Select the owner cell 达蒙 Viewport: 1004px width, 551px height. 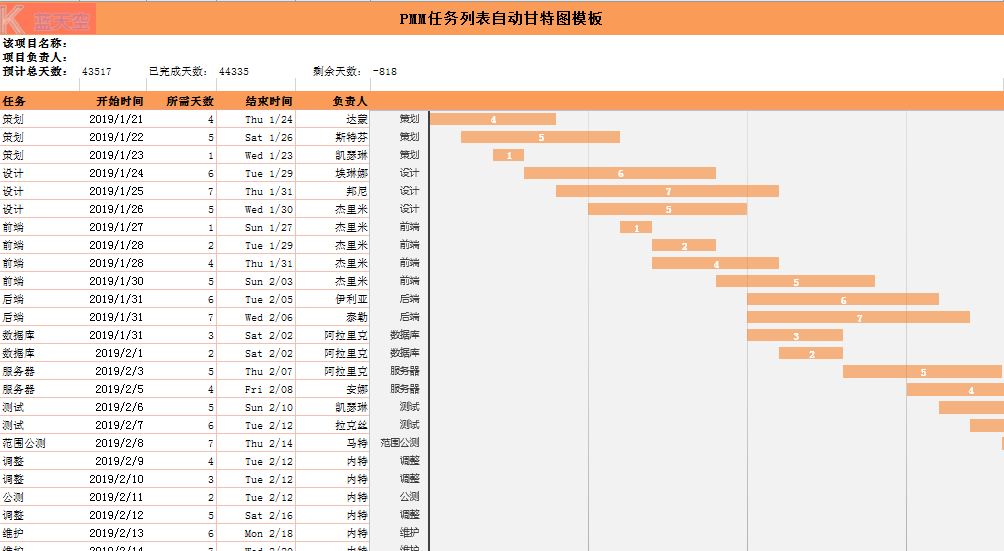[356, 120]
